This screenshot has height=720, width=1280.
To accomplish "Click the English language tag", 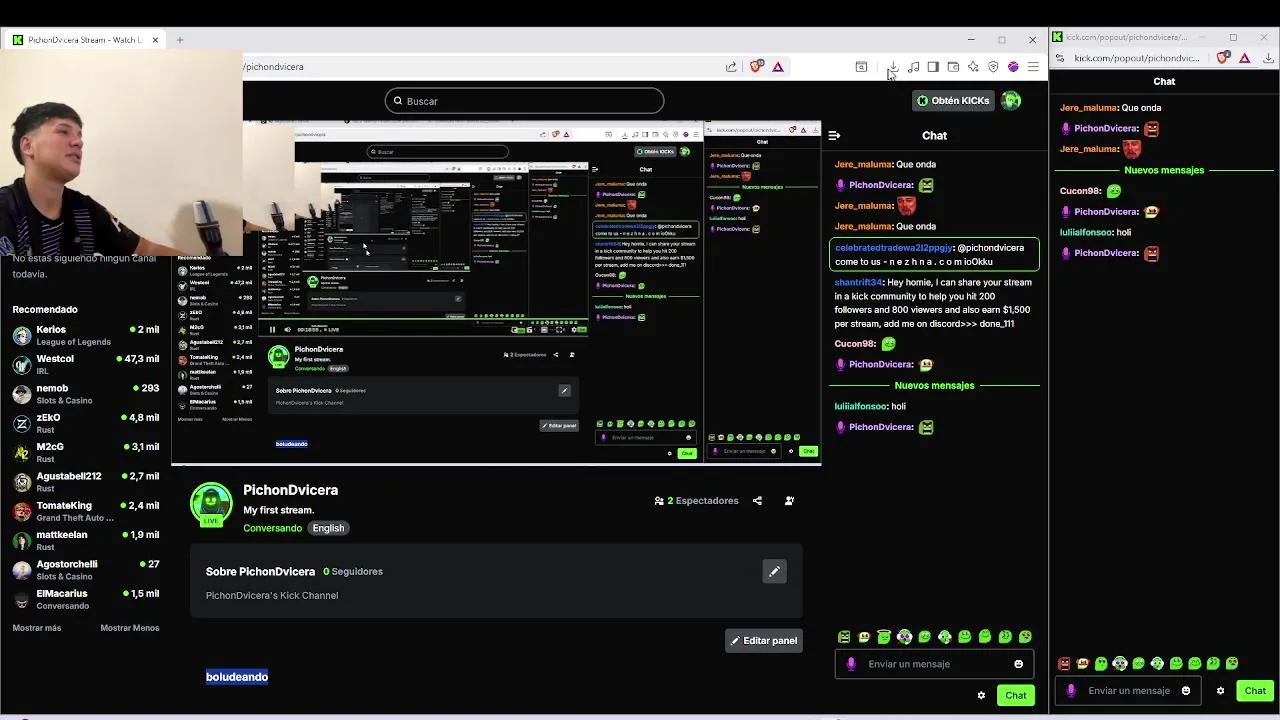I will [x=328, y=528].
